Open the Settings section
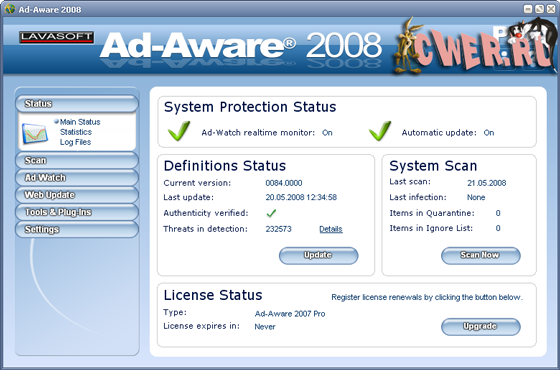 point(76,229)
